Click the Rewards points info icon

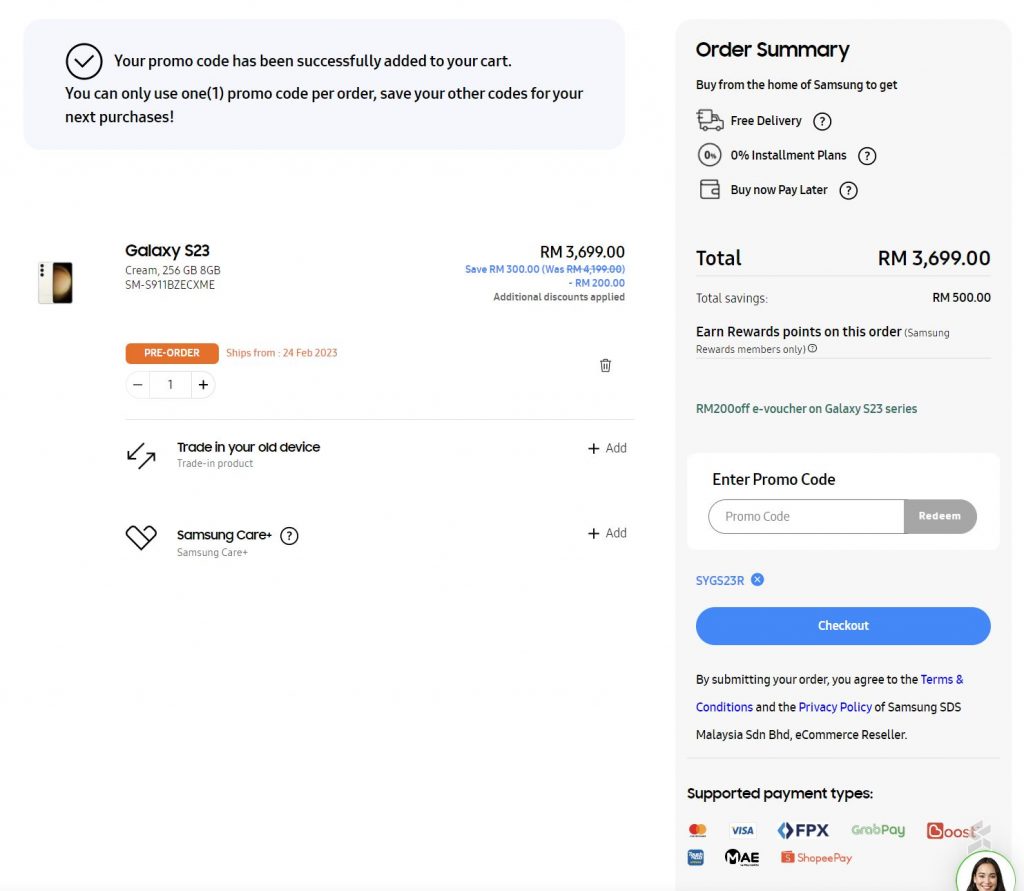[812, 349]
